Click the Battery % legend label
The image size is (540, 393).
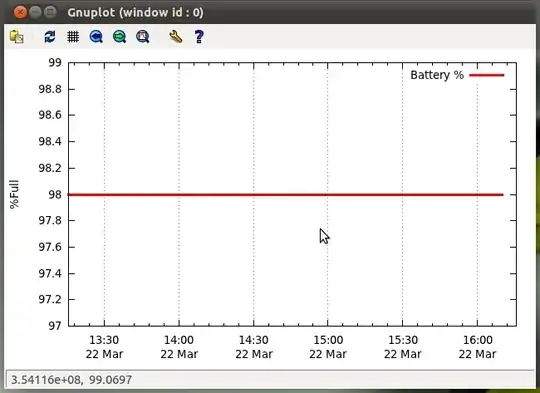click(x=437, y=75)
